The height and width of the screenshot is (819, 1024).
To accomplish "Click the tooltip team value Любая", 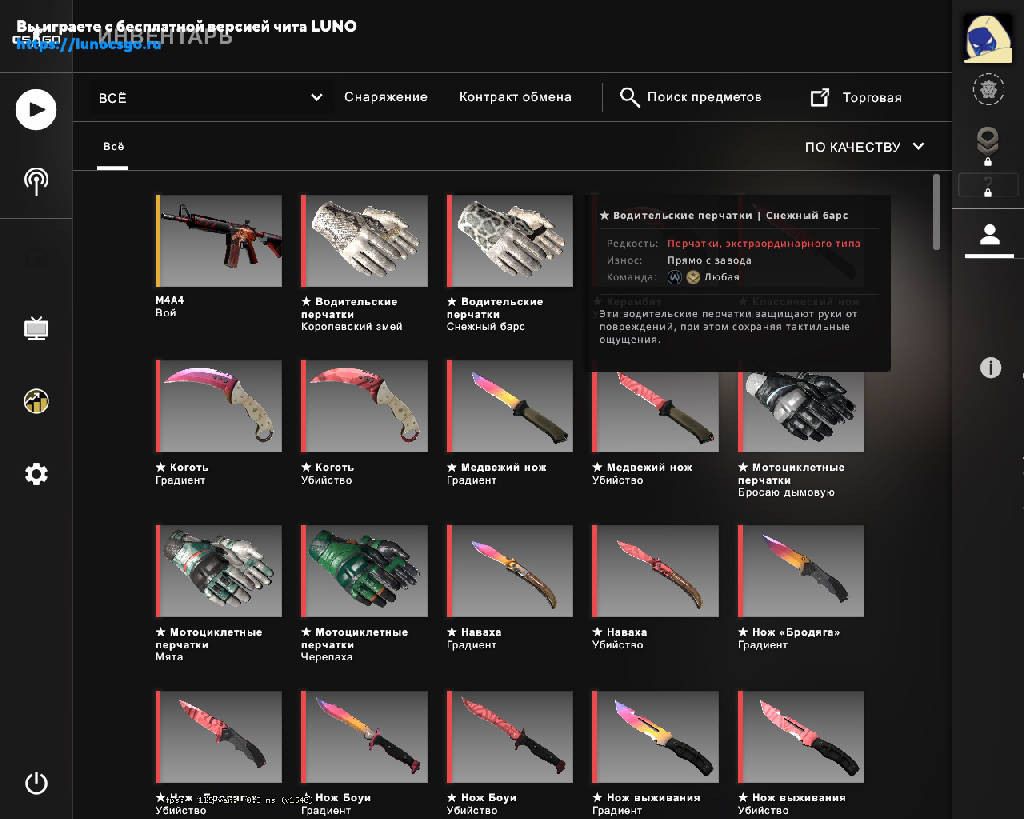I will pyautogui.click(x=722, y=277).
